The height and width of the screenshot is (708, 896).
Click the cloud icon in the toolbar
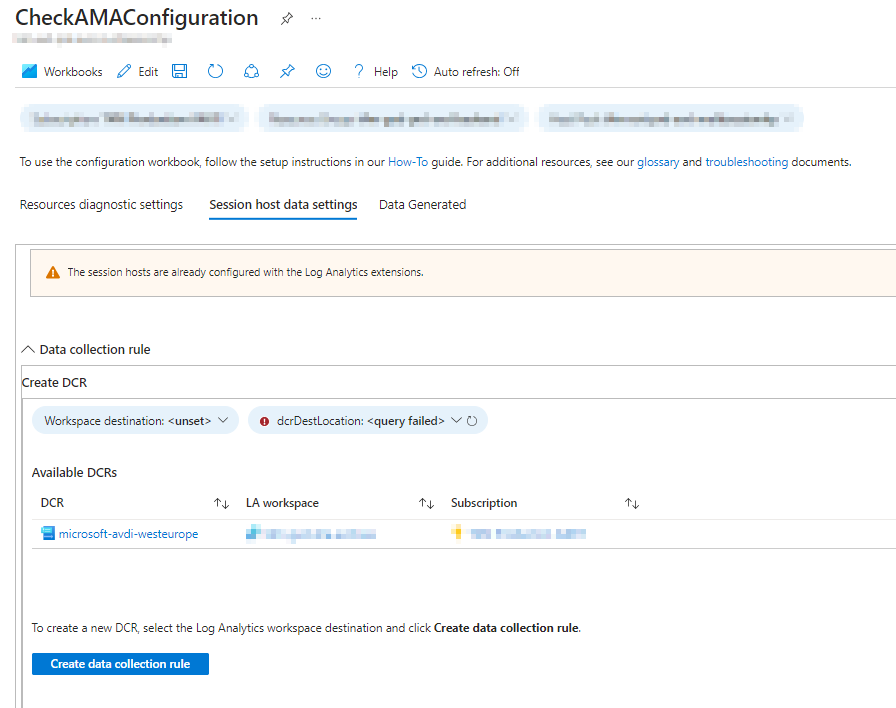pyautogui.click(x=251, y=71)
